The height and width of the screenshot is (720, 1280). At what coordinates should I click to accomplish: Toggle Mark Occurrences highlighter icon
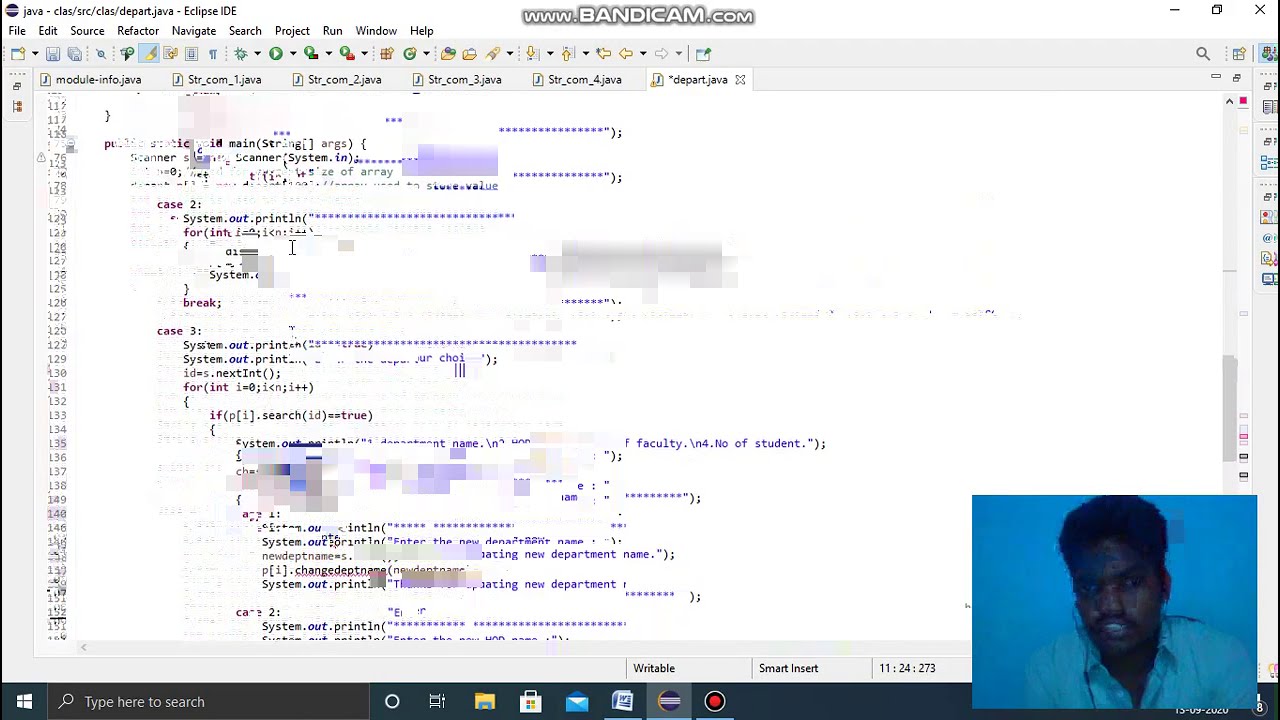click(148, 53)
